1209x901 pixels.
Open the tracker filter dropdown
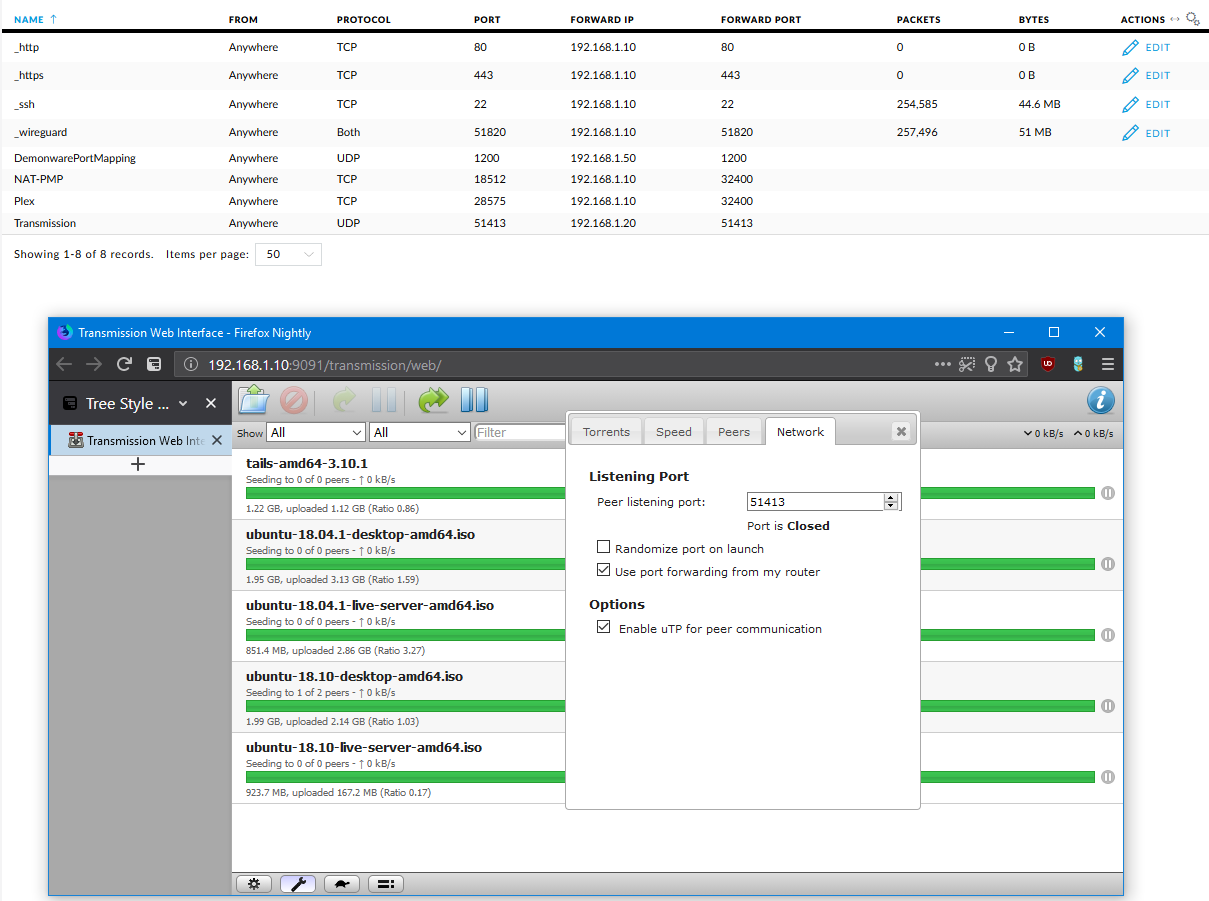pyautogui.click(x=419, y=432)
